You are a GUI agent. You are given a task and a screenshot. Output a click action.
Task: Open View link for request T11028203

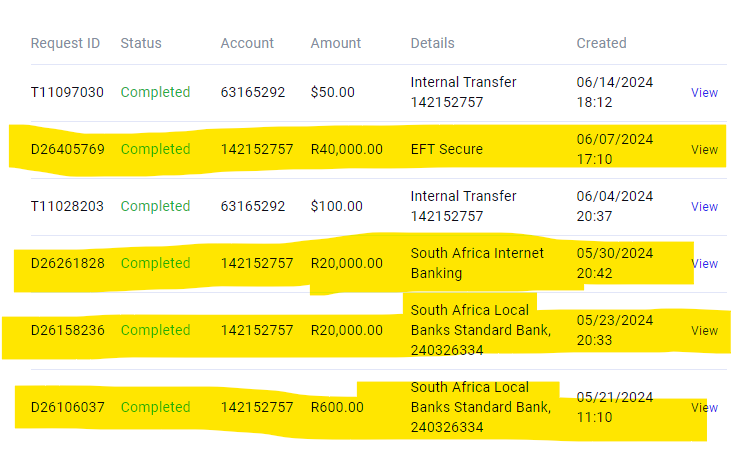click(x=704, y=206)
